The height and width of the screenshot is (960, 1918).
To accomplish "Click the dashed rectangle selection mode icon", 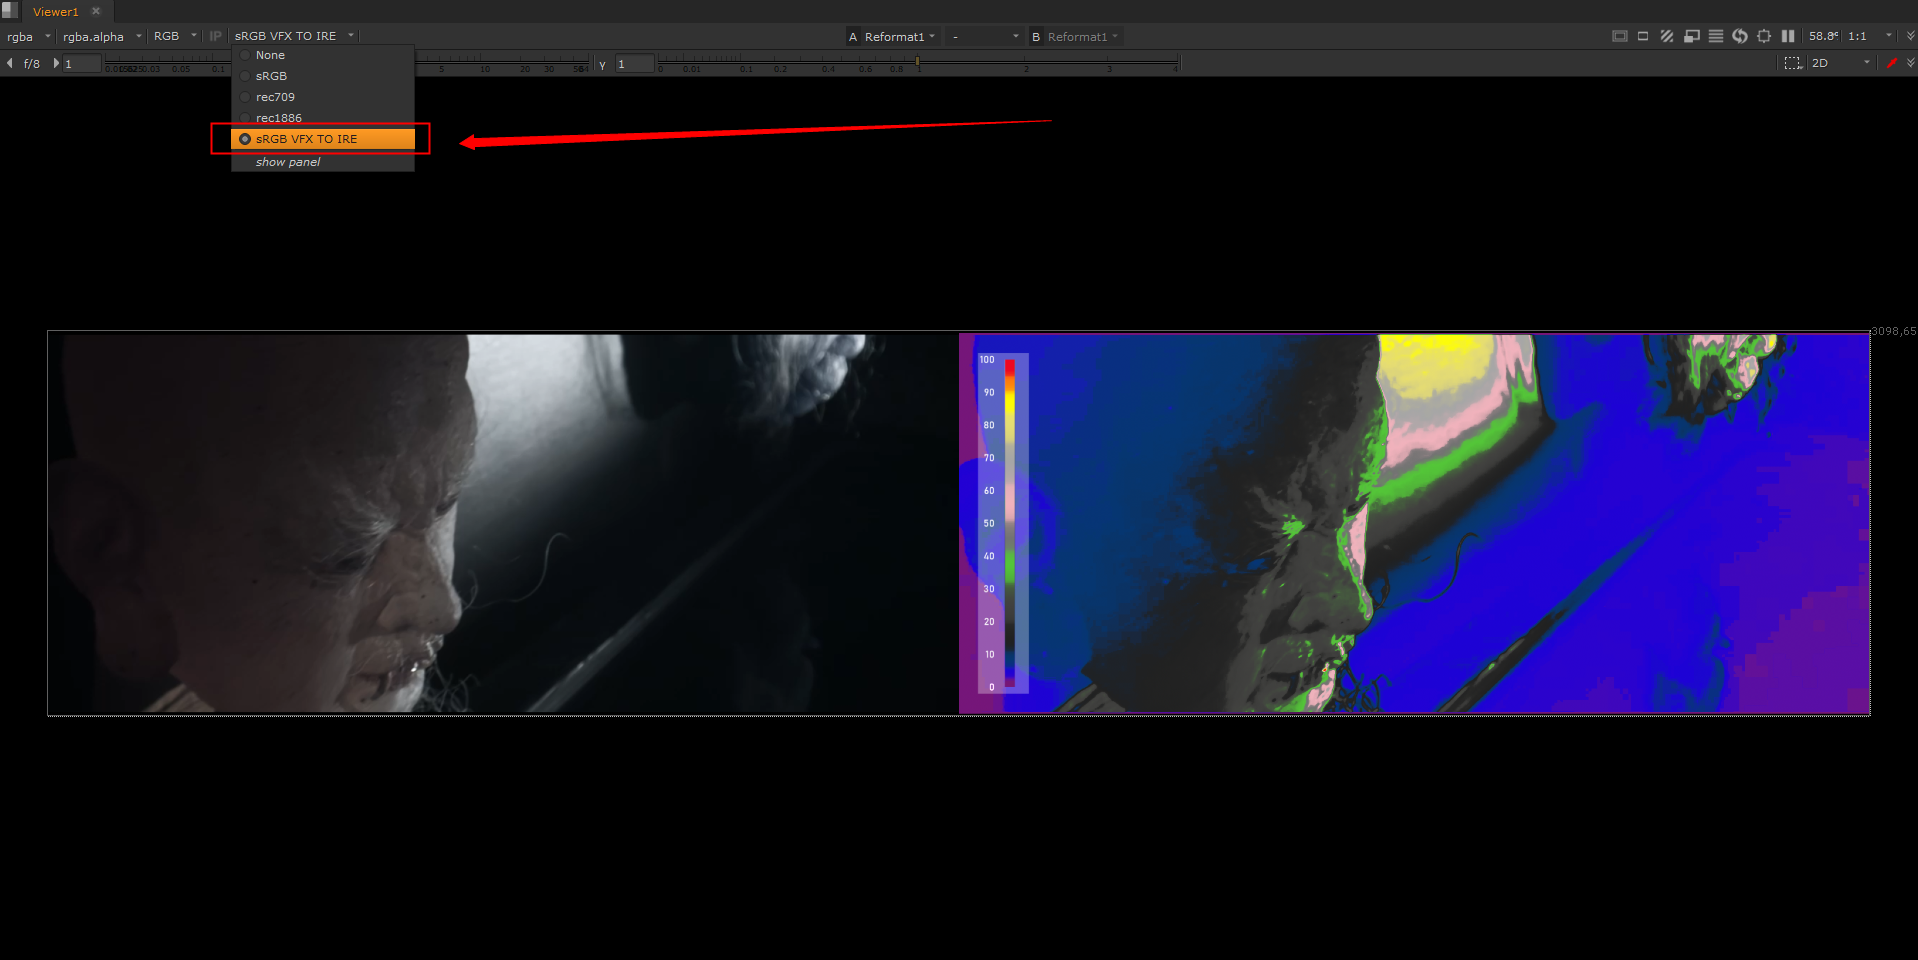I will click(1792, 63).
